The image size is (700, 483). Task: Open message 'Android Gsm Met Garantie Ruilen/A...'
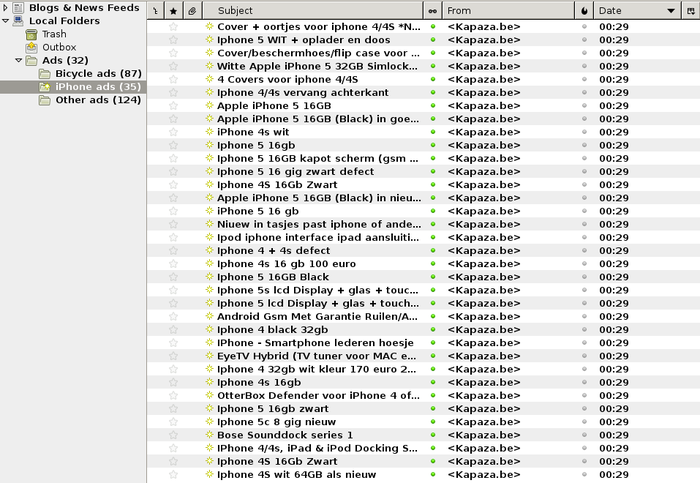click(317, 316)
